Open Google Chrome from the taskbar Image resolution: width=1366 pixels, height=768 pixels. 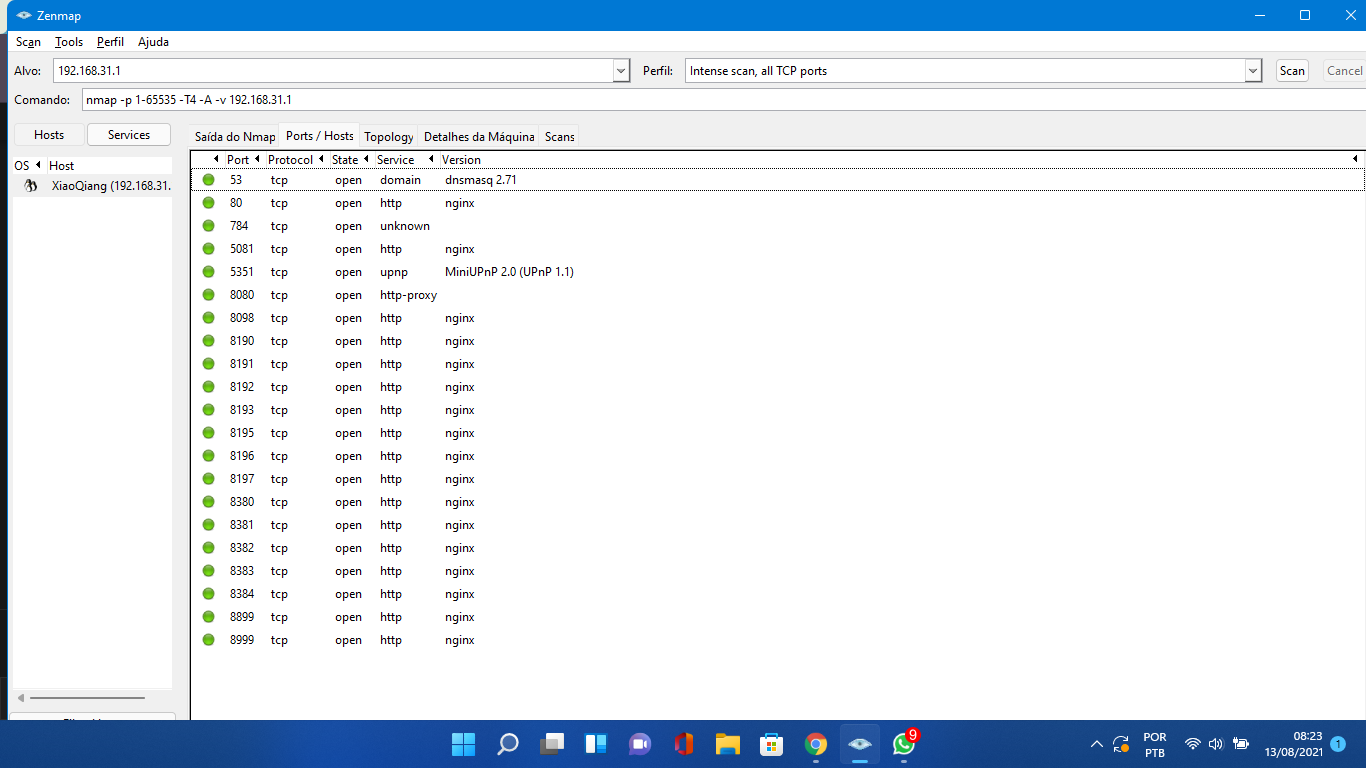(816, 744)
